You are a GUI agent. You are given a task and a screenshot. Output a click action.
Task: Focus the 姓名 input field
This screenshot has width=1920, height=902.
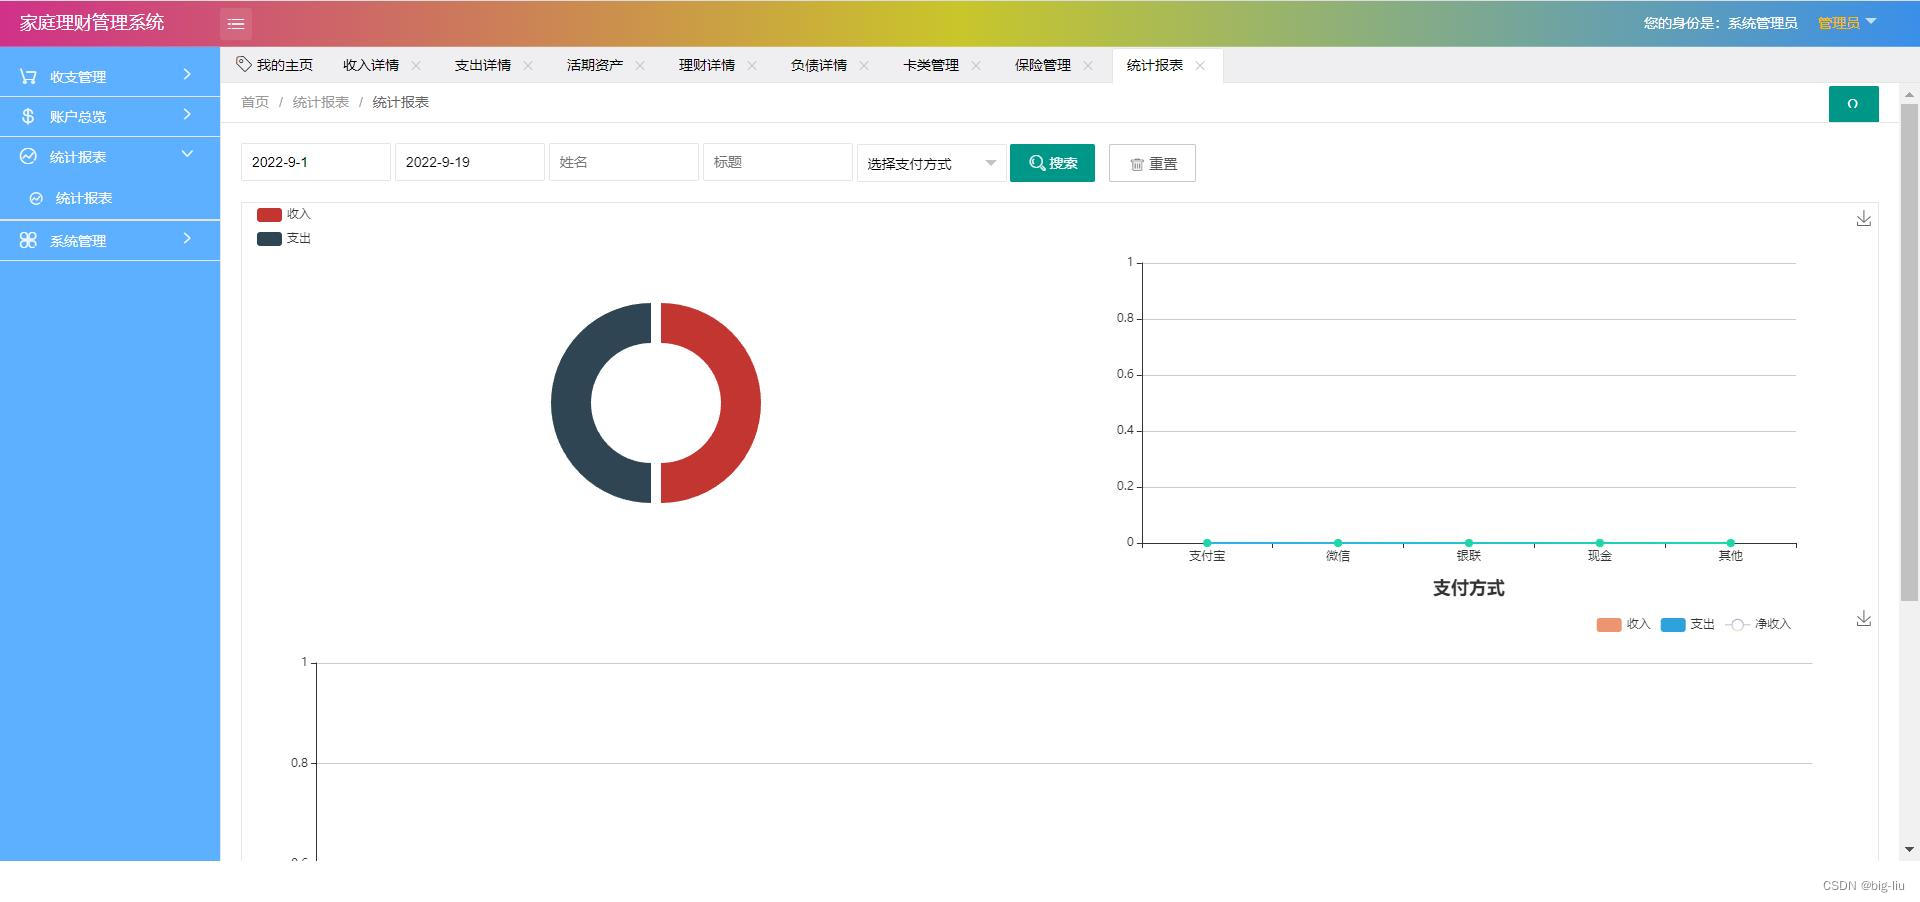[624, 162]
